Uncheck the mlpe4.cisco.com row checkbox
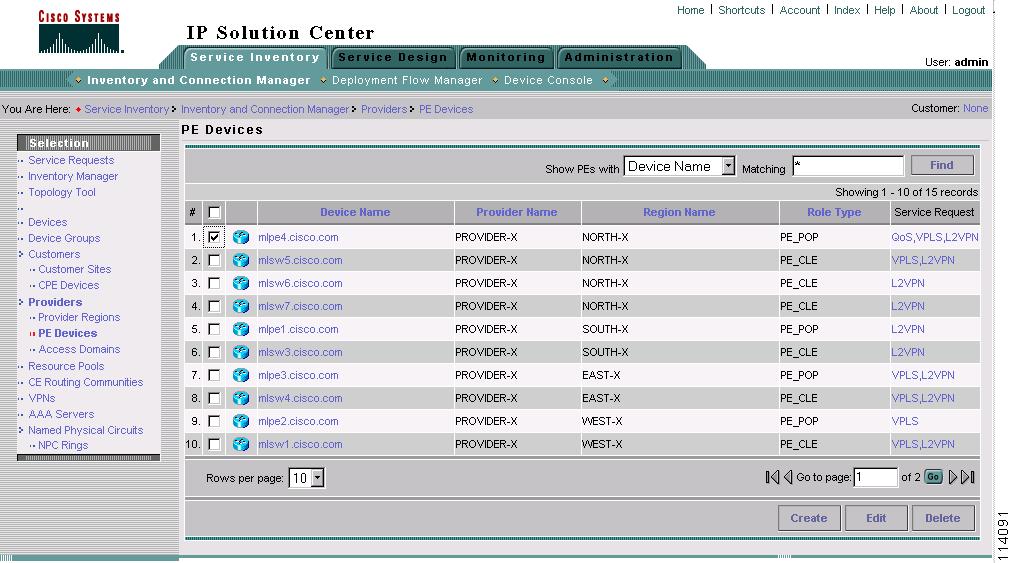 (214, 237)
